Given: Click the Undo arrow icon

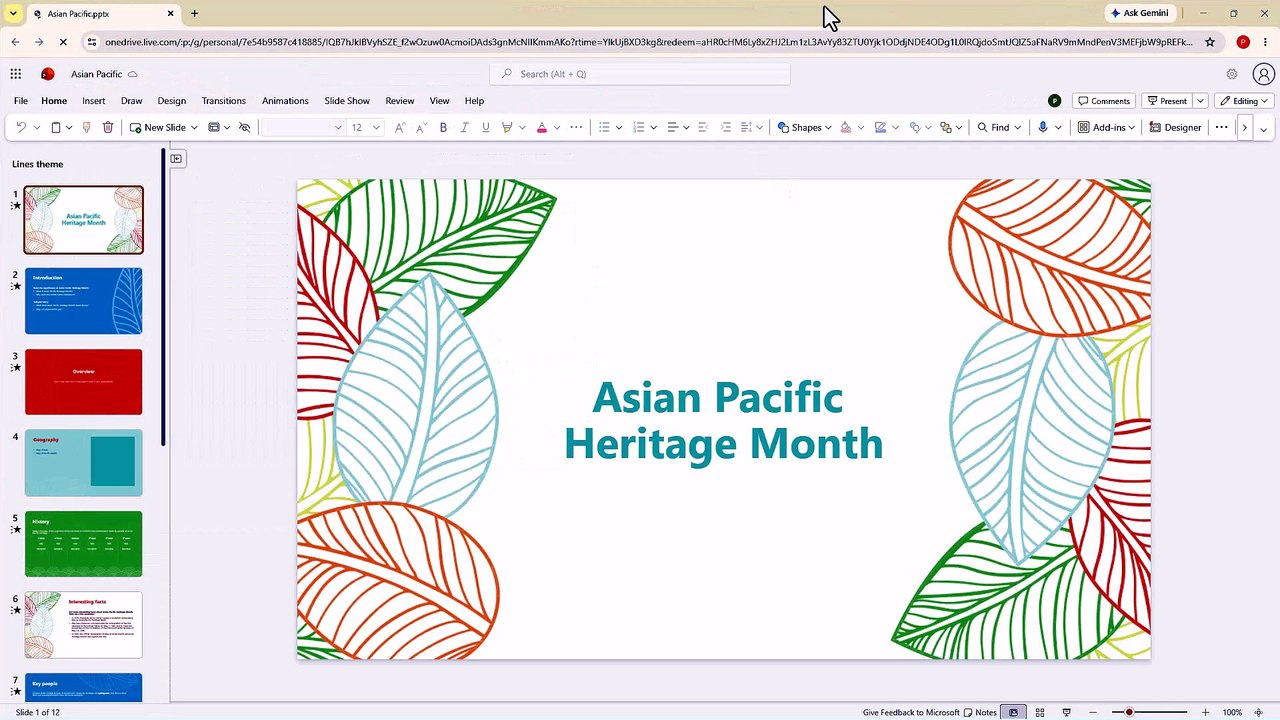Looking at the screenshot, I should pos(21,128).
